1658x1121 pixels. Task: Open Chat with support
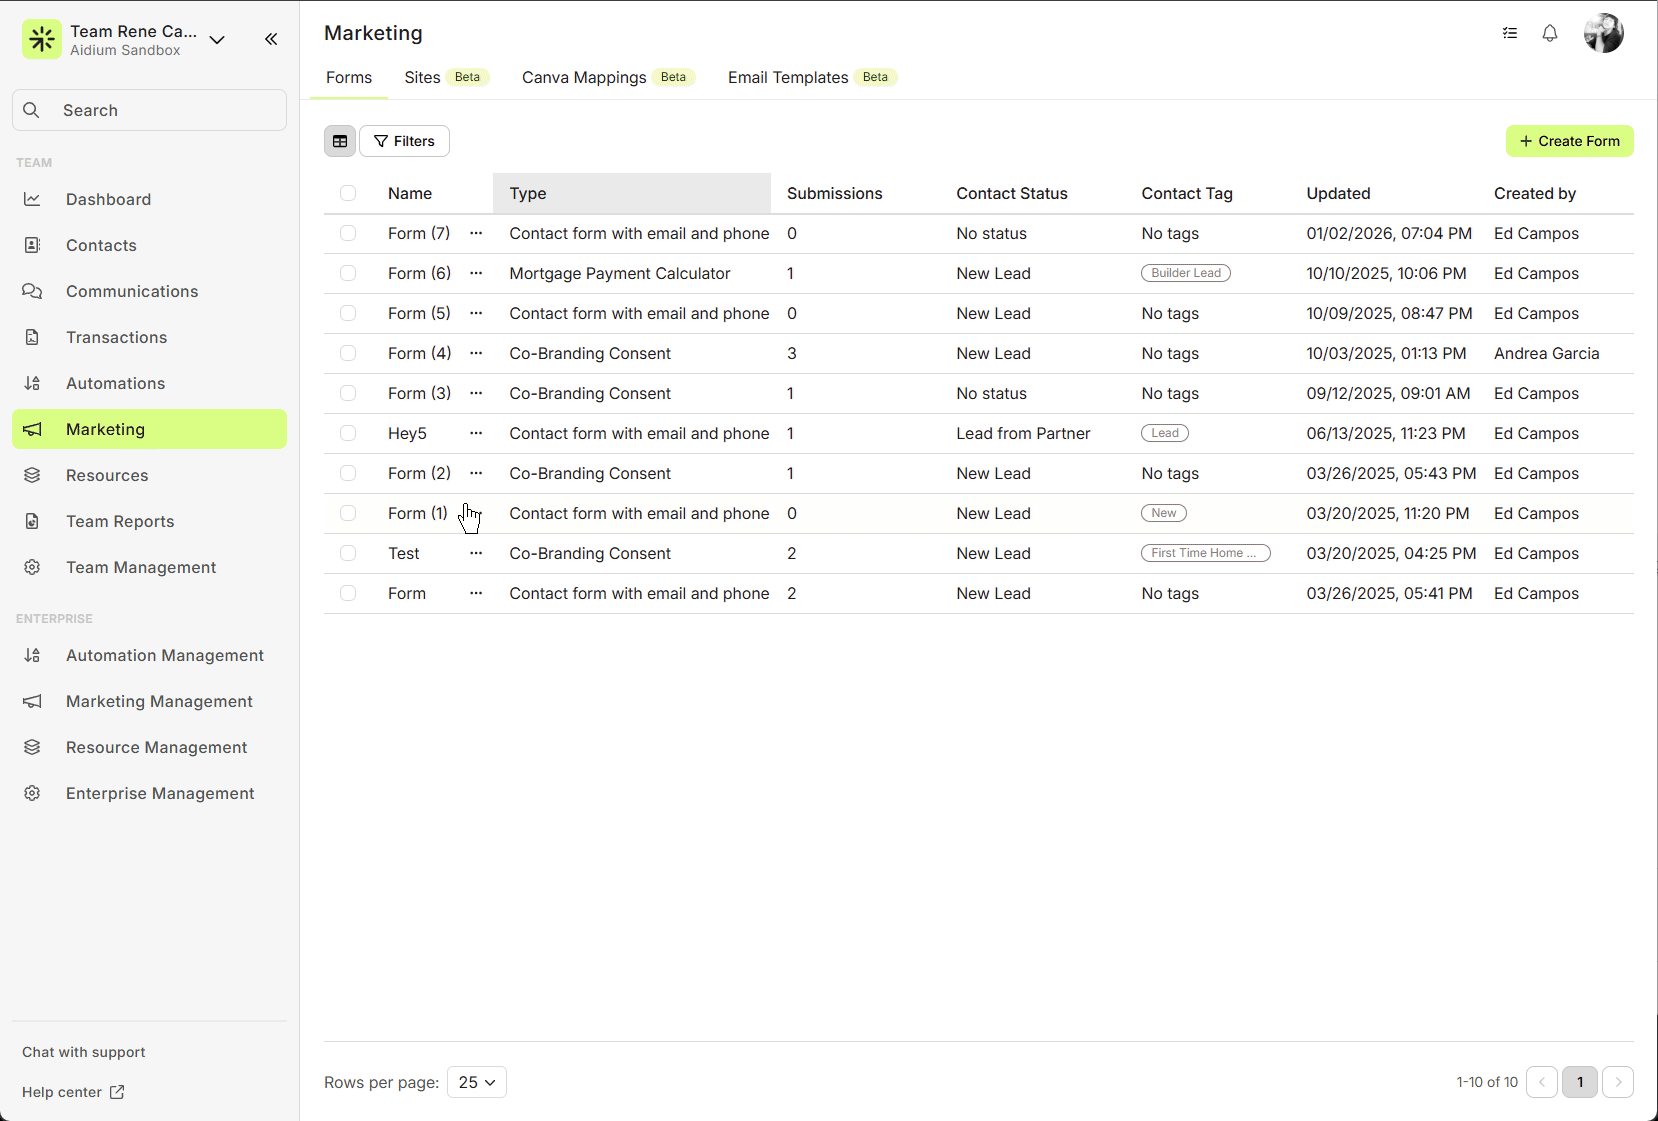point(84,1052)
